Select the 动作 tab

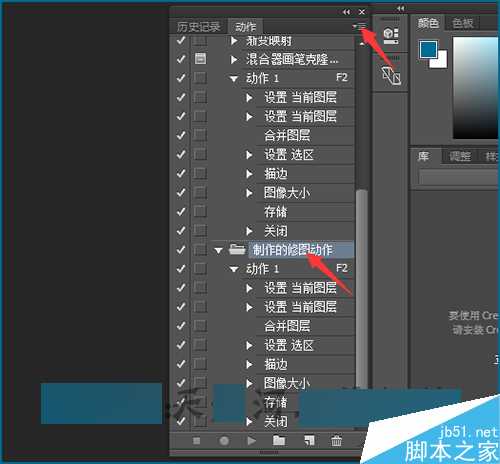245,27
